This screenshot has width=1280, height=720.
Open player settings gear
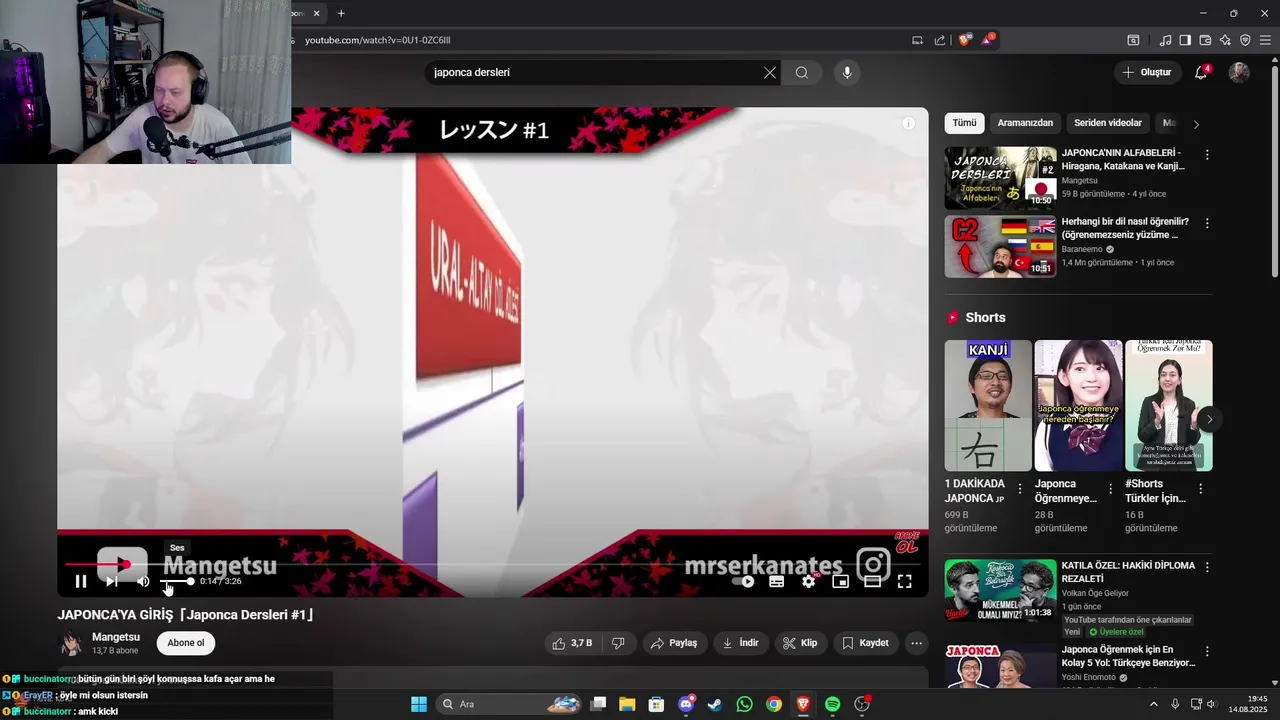(809, 581)
